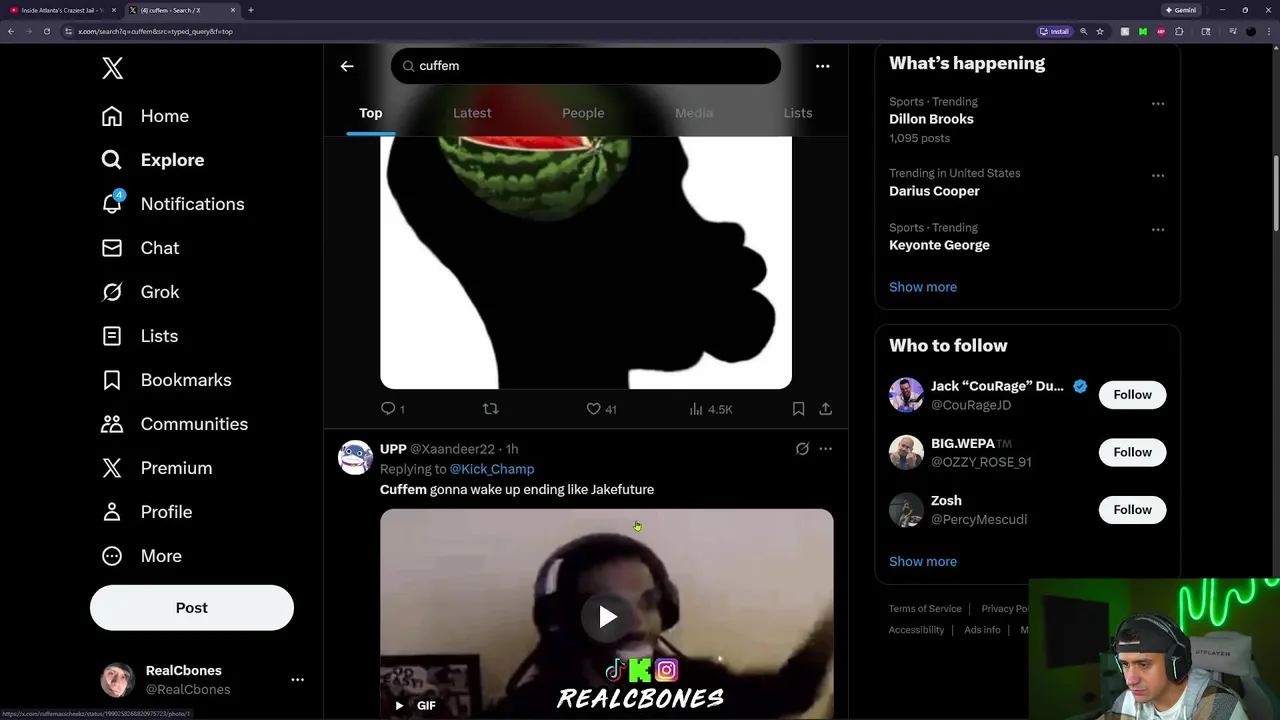1280x720 pixels.
Task: Open Grok from sidebar
Action: (x=140, y=292)
